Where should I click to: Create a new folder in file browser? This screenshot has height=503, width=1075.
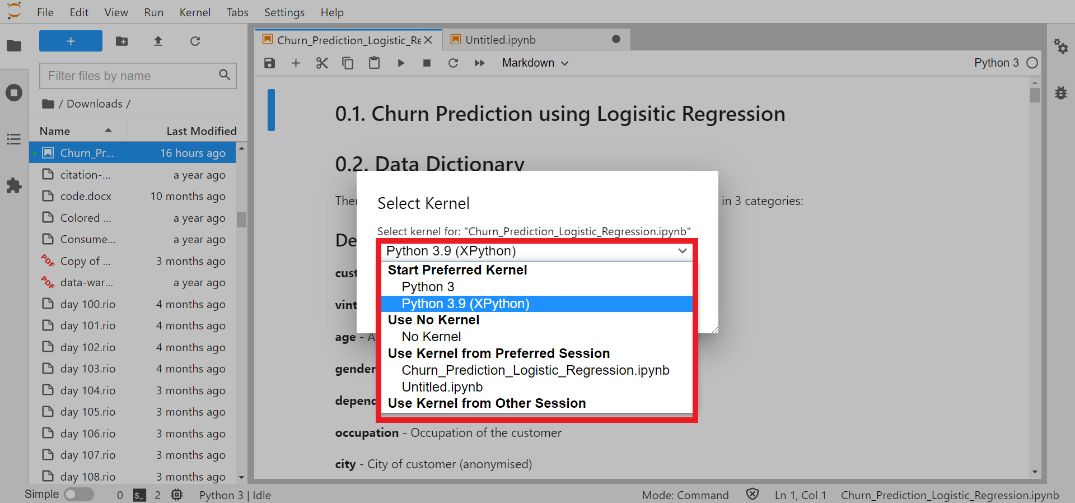click(x=121, y=41)
